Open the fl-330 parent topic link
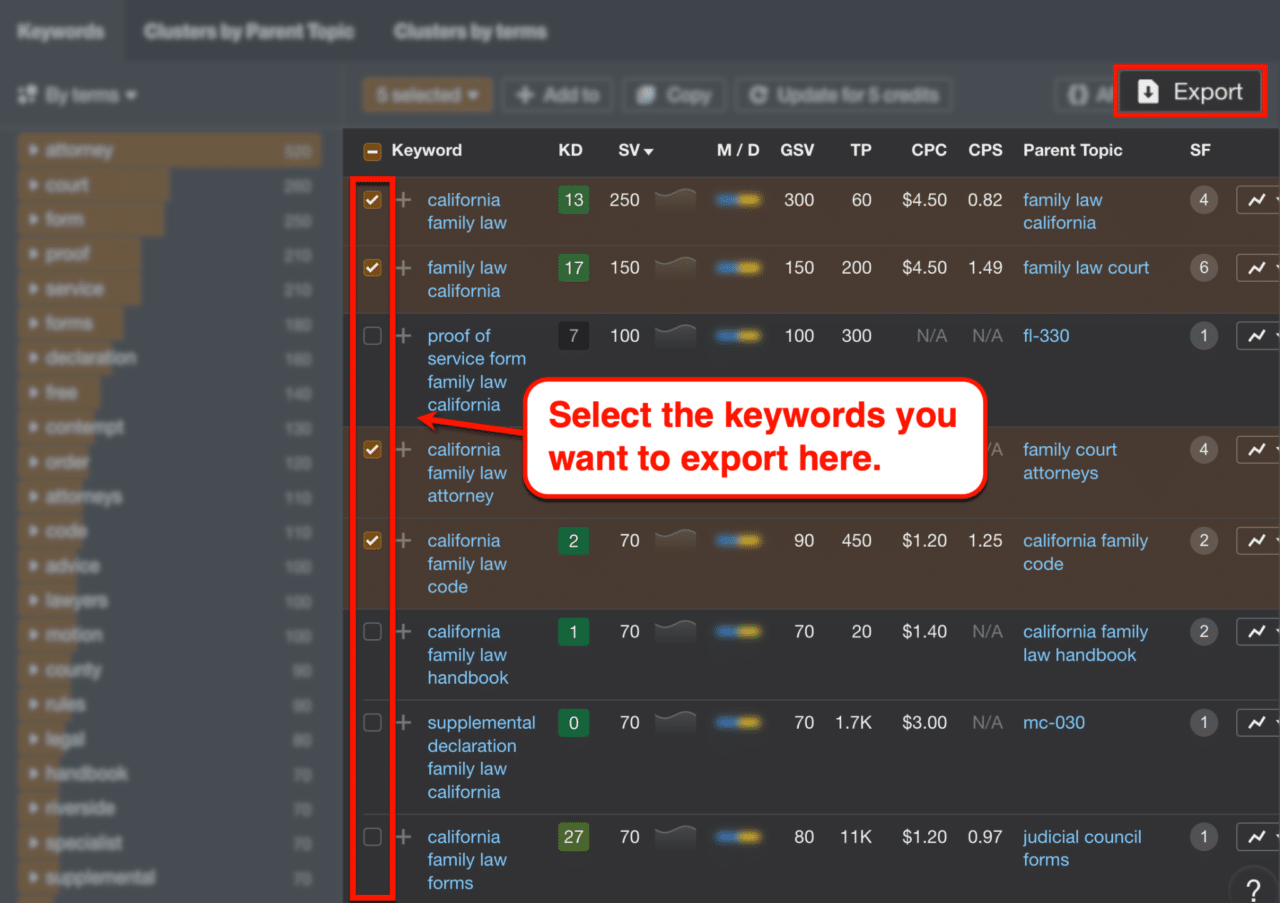Viewport: 1280px width, 903px height. pos(1046,336)
